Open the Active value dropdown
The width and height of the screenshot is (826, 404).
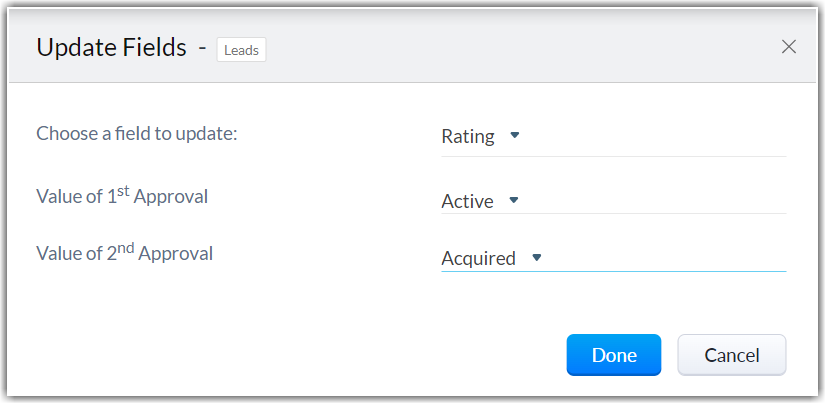467,201
